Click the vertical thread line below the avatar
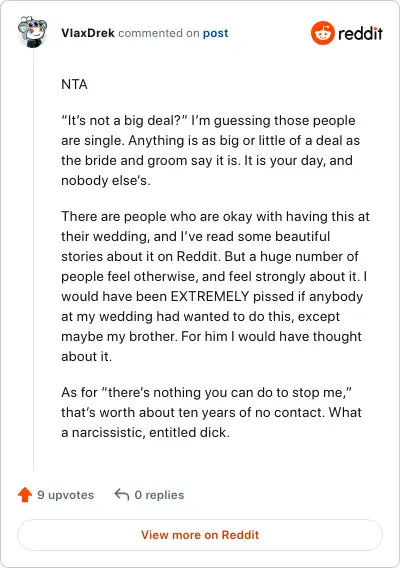Screen dimensions: 400x568 click(x=34, y=259)
